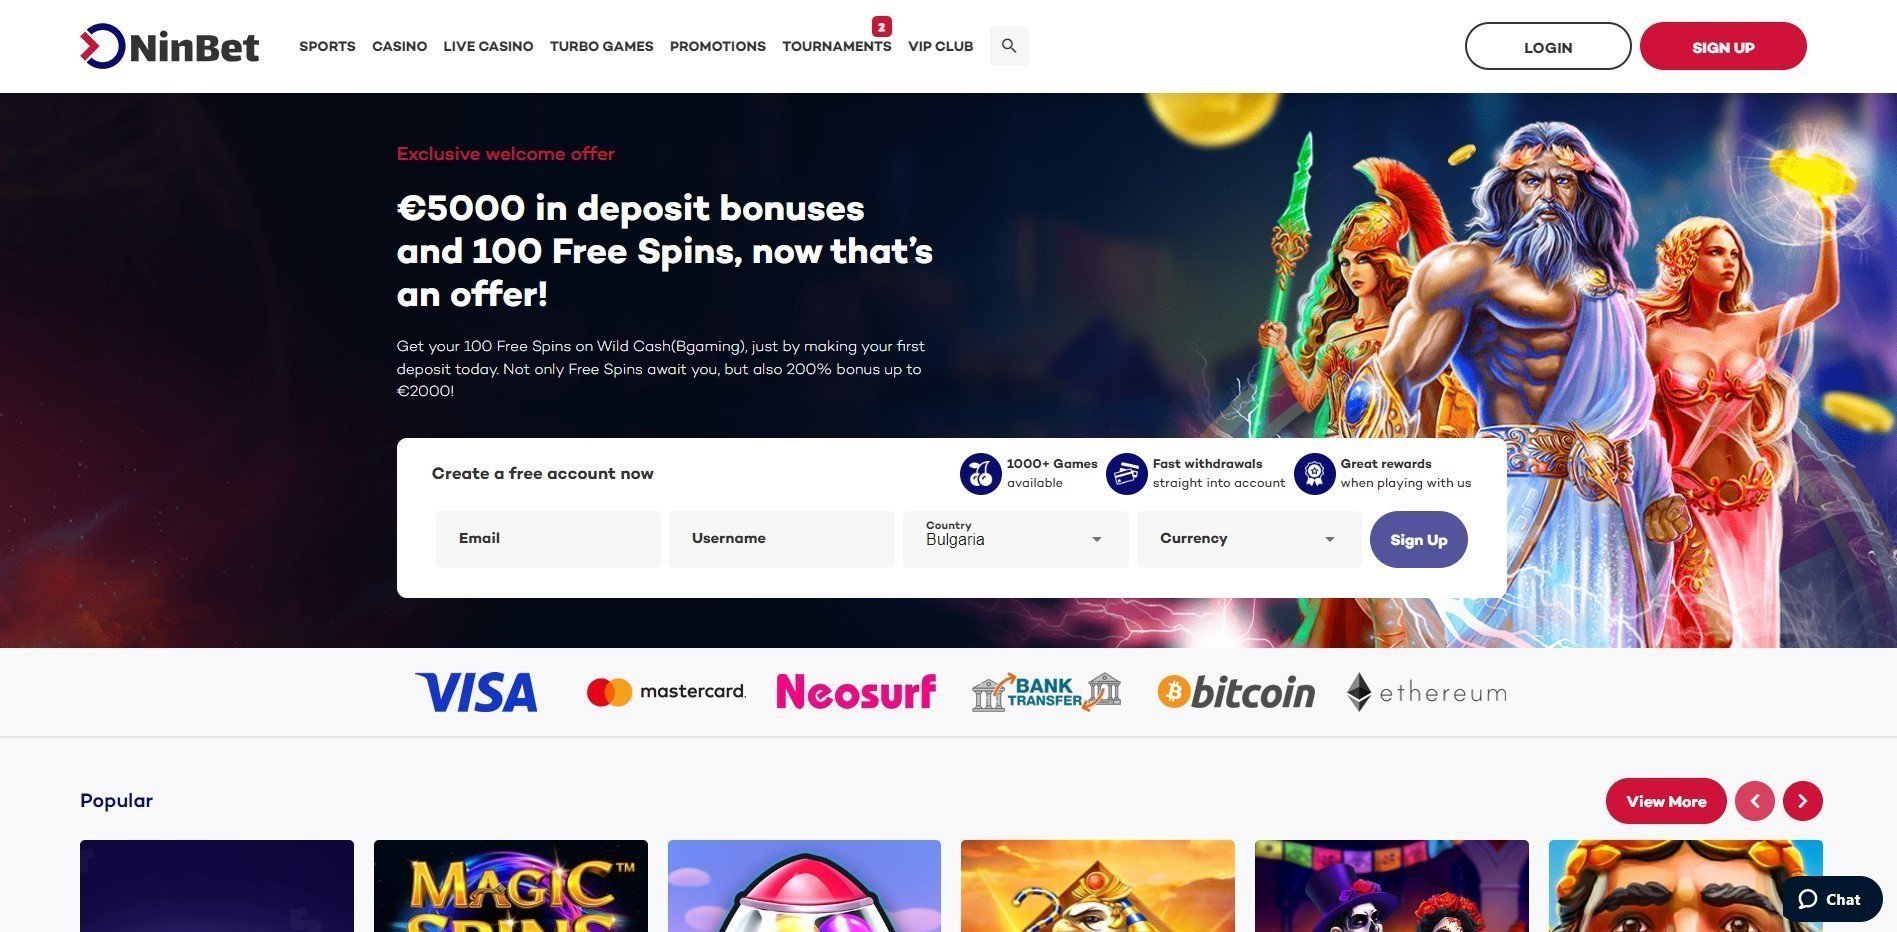
Task: Click the VISA payment logo
Action: coord(476,692)
